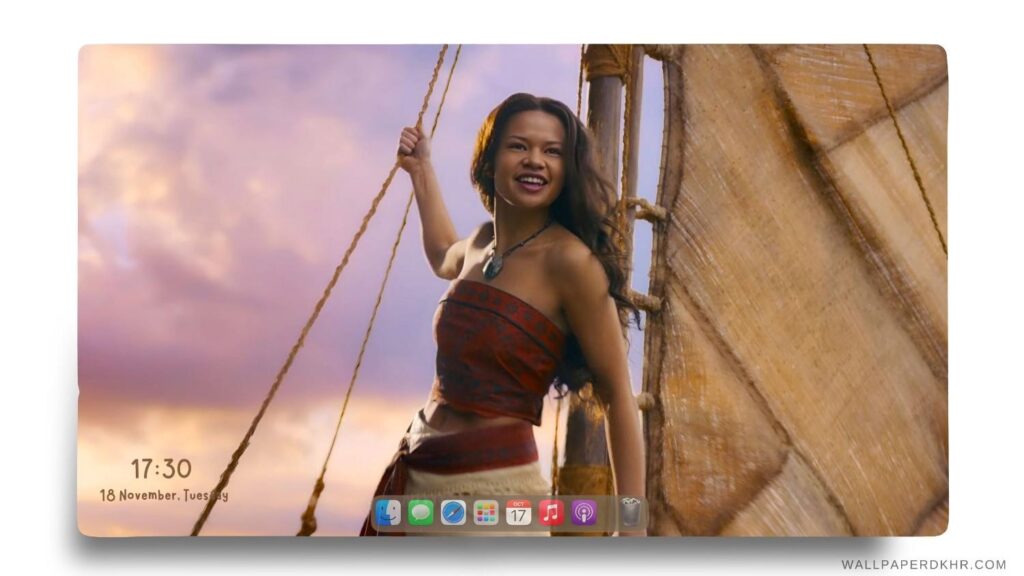Open the Calendar app showing 17
1024x576 pixels.
519,513
